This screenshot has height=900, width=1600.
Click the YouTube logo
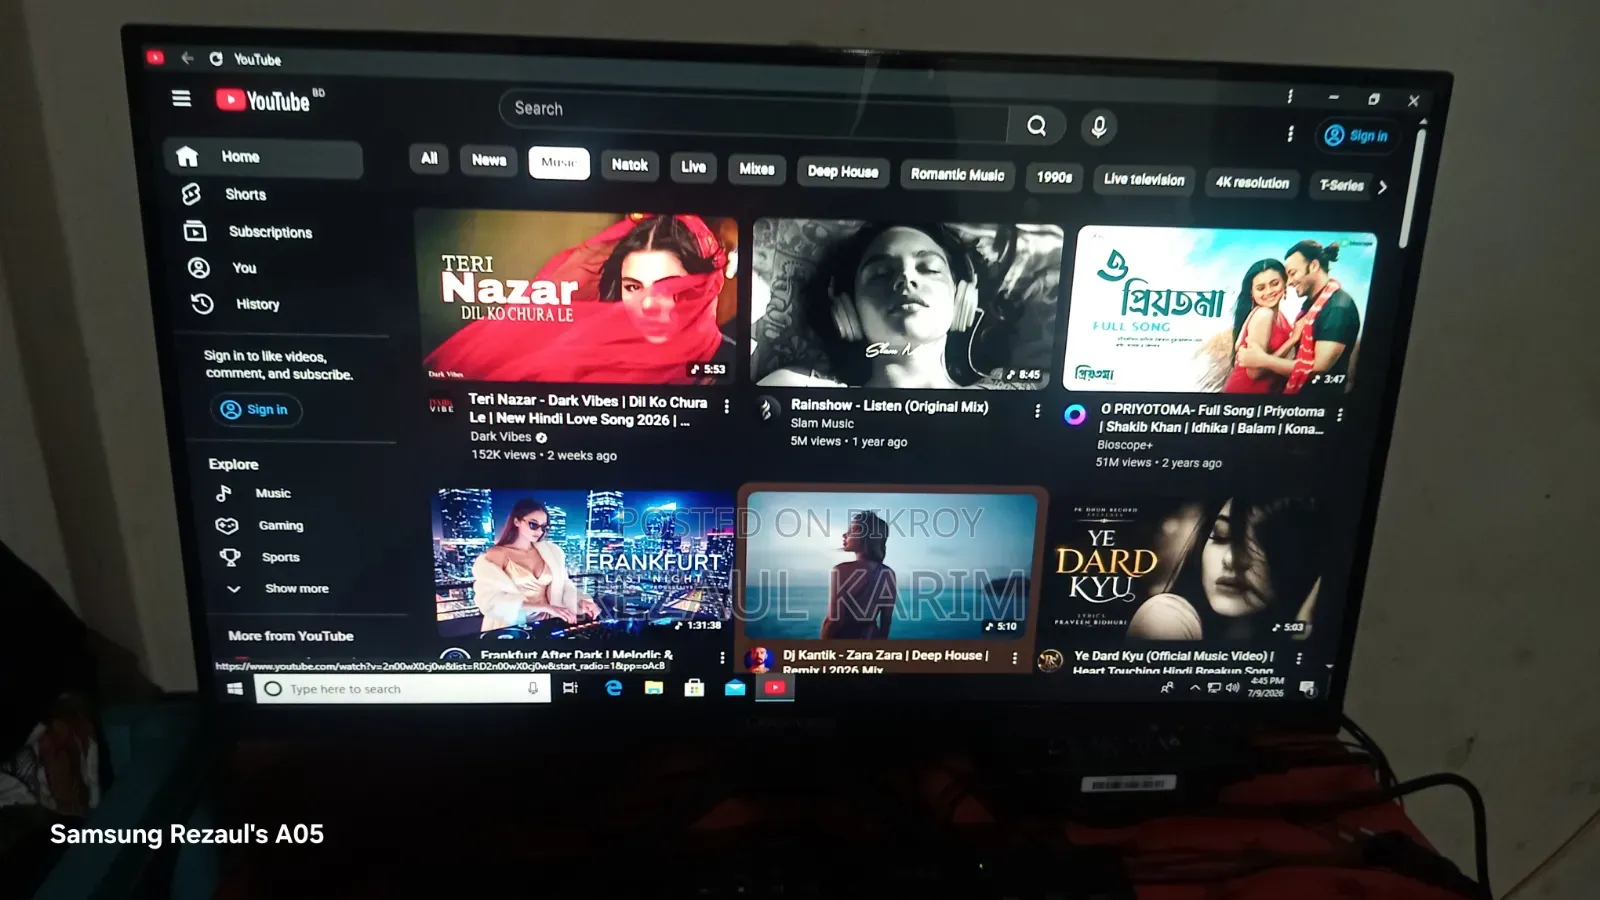264,100
